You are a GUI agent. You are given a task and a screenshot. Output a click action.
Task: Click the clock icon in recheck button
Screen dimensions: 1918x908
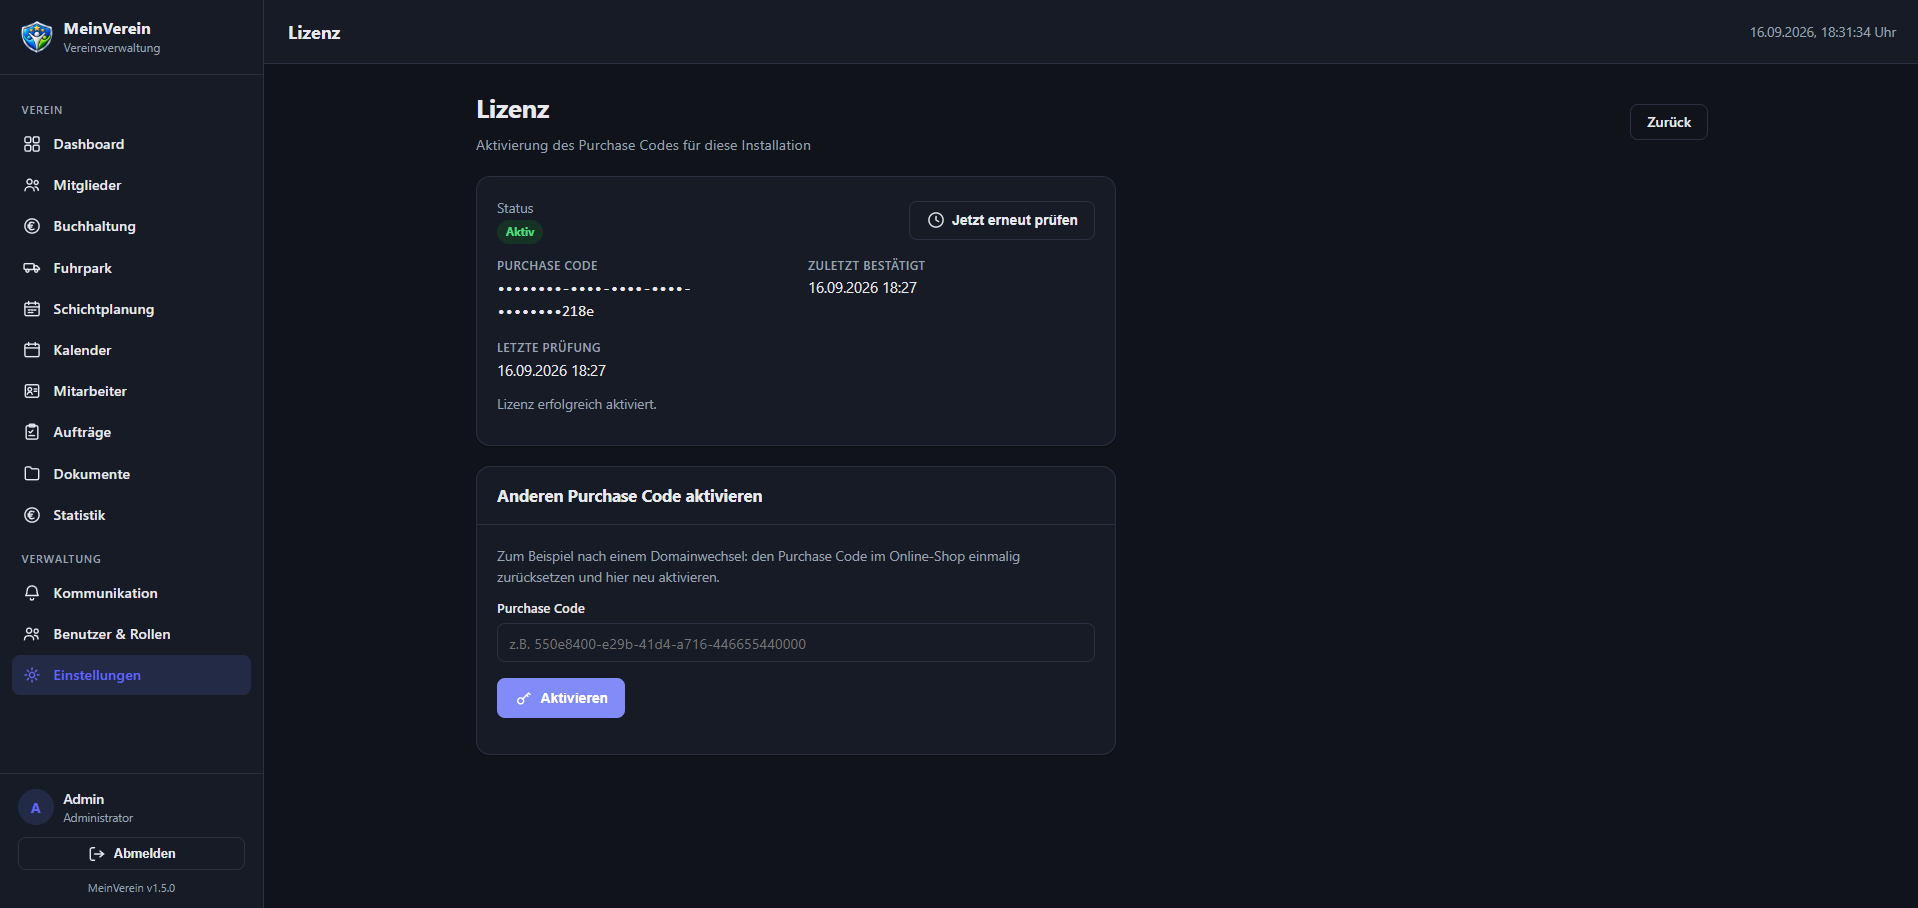[936, 220]
